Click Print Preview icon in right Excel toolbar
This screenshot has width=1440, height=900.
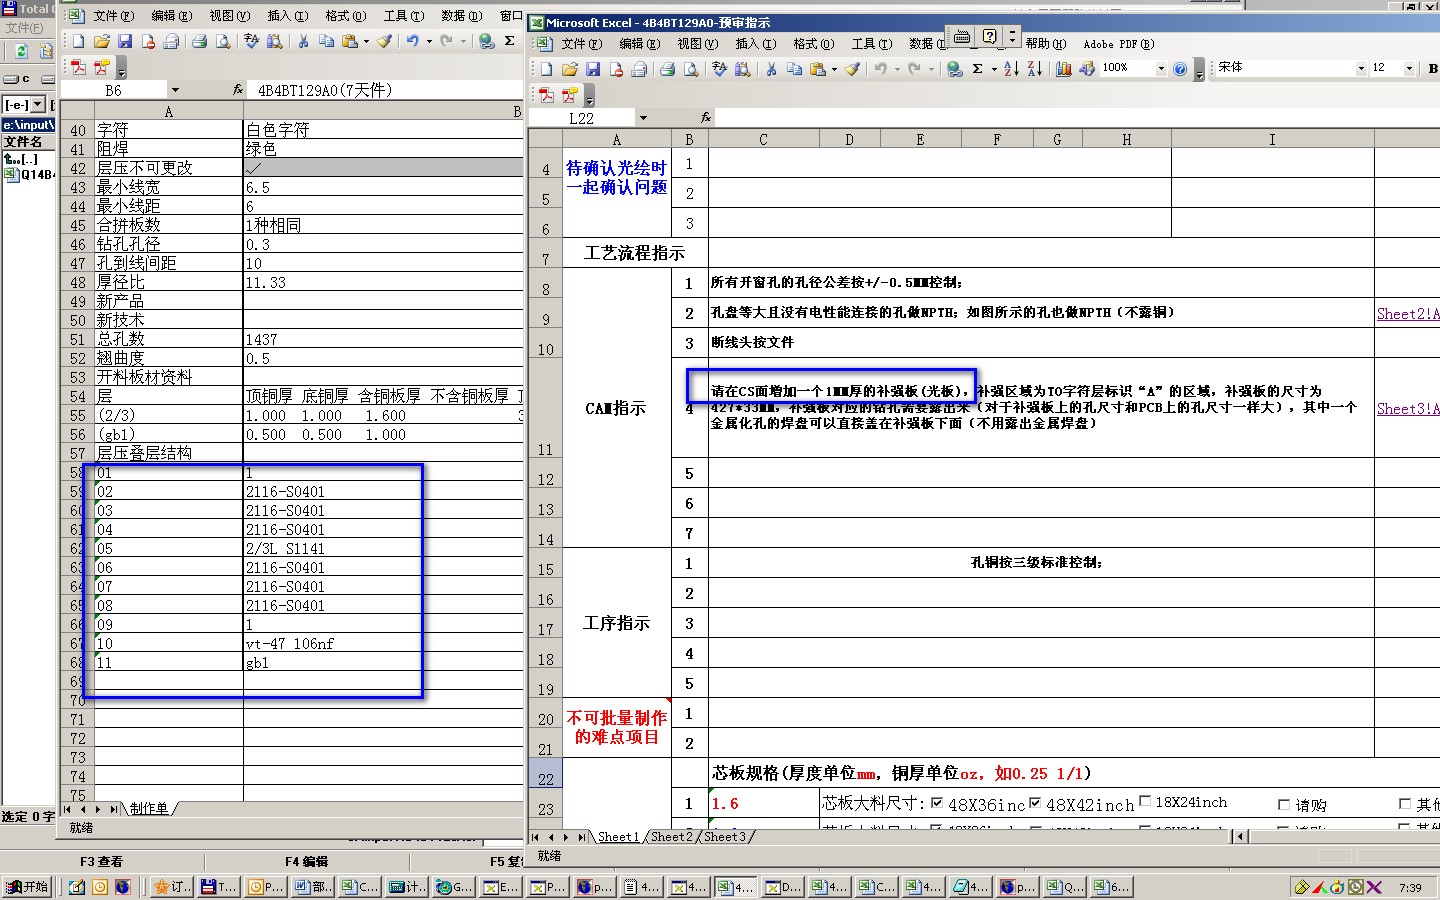click(690, 69)
